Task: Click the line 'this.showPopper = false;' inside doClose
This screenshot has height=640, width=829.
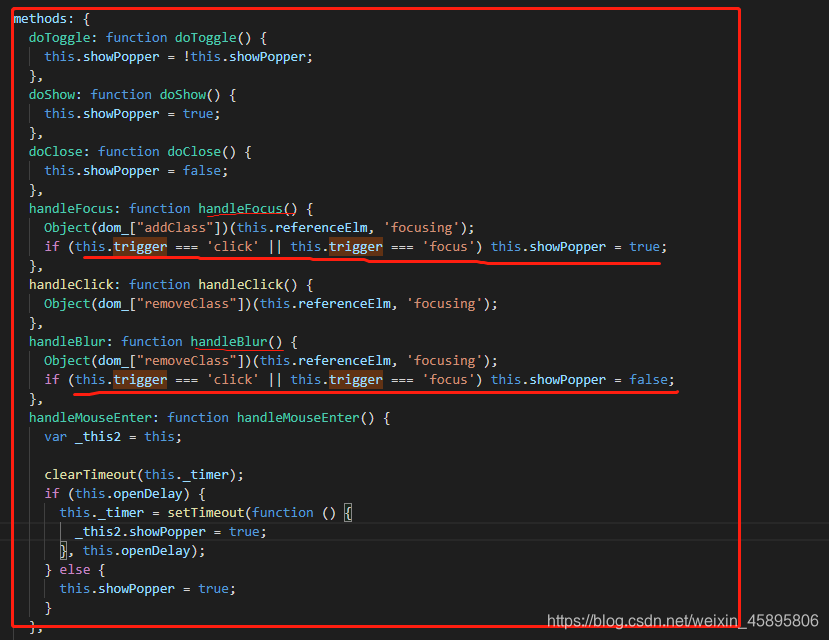Action: (x=136, y=171)
